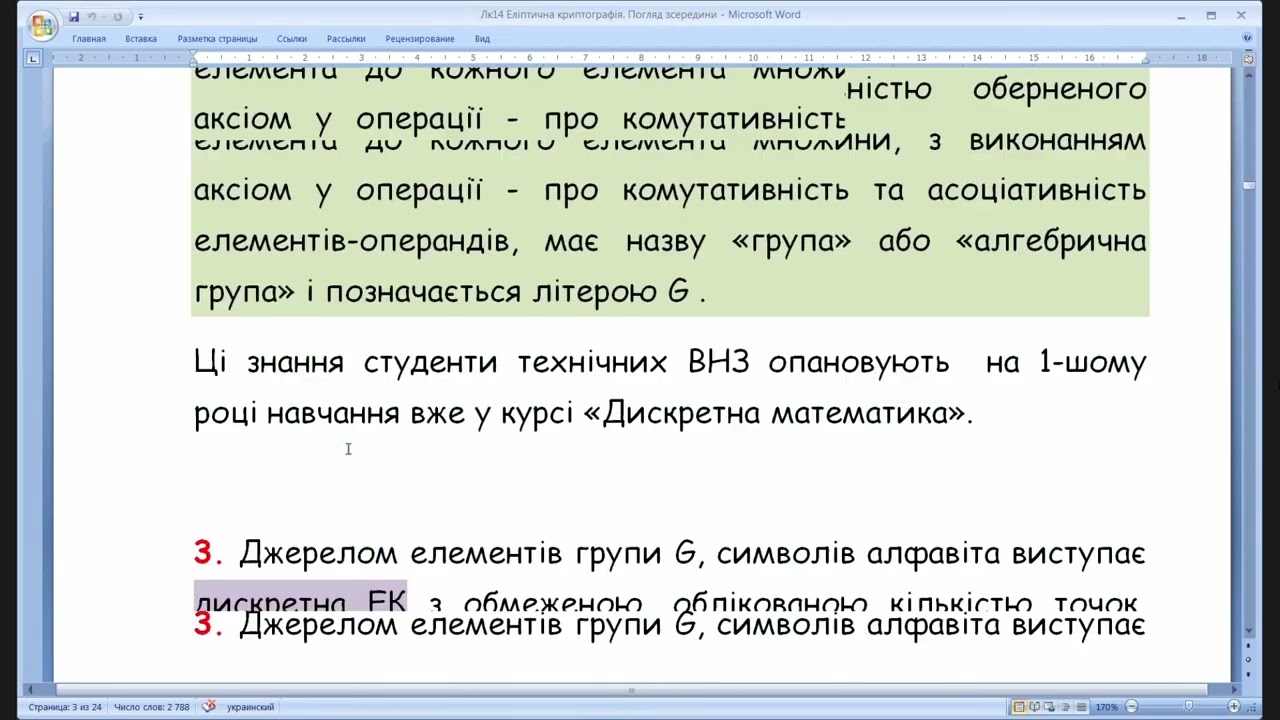Open word count 'Число слов: 2 788'
The image size is (1280, 720).
coord(152,707)
